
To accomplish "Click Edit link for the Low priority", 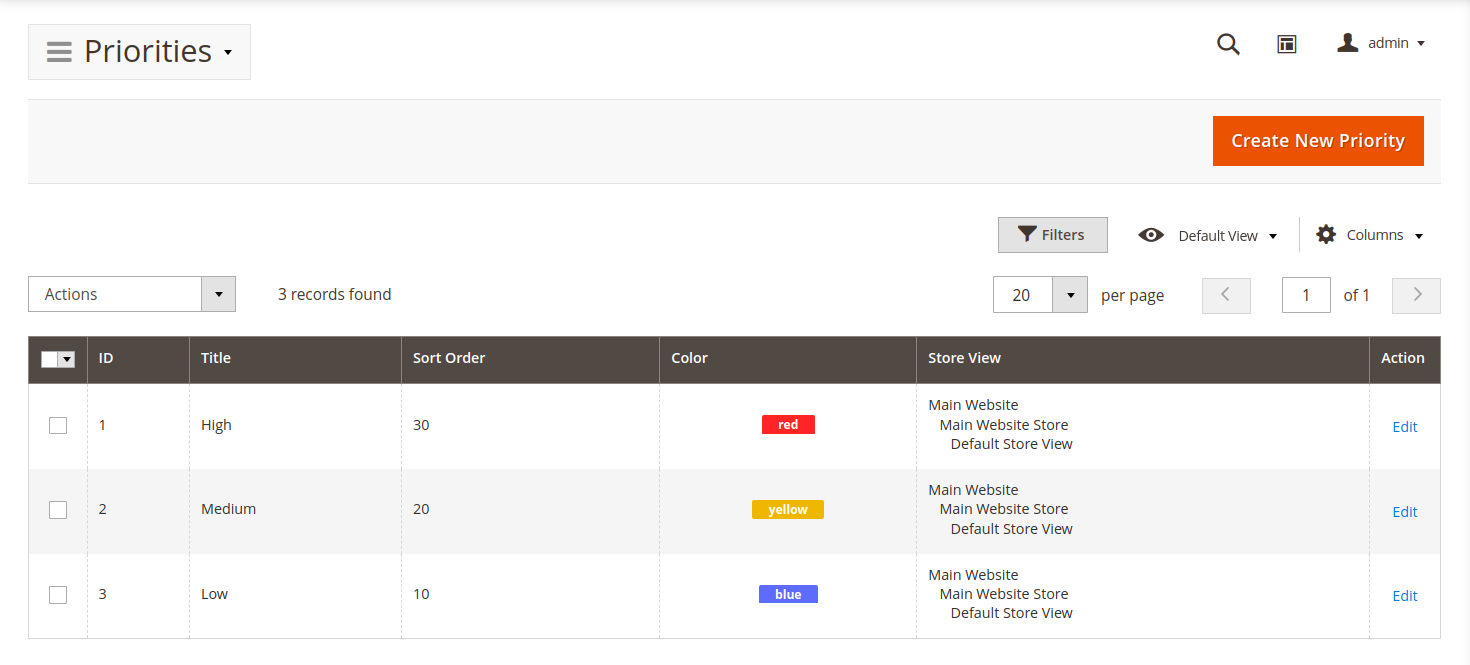I will pyautogui.click(x=1404, y=596).
